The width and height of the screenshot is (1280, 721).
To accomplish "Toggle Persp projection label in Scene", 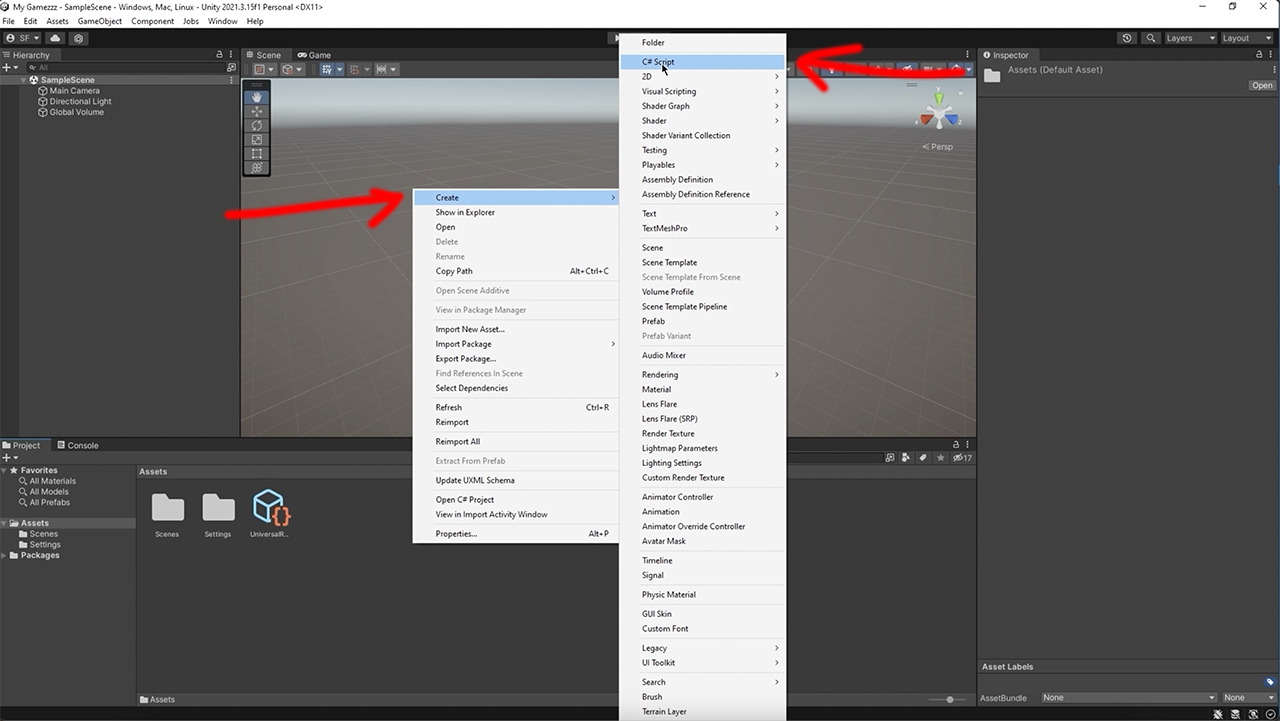I will click(938, 147).
